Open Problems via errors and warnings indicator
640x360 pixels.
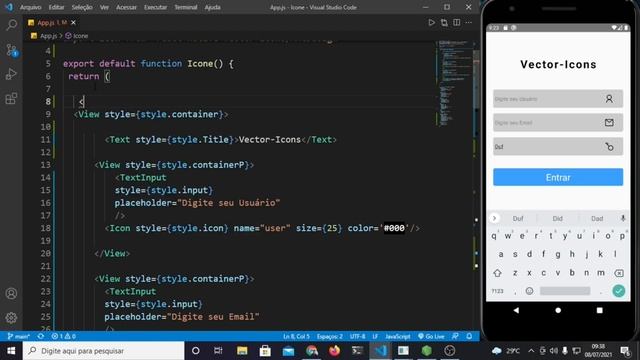click(63, 336)
